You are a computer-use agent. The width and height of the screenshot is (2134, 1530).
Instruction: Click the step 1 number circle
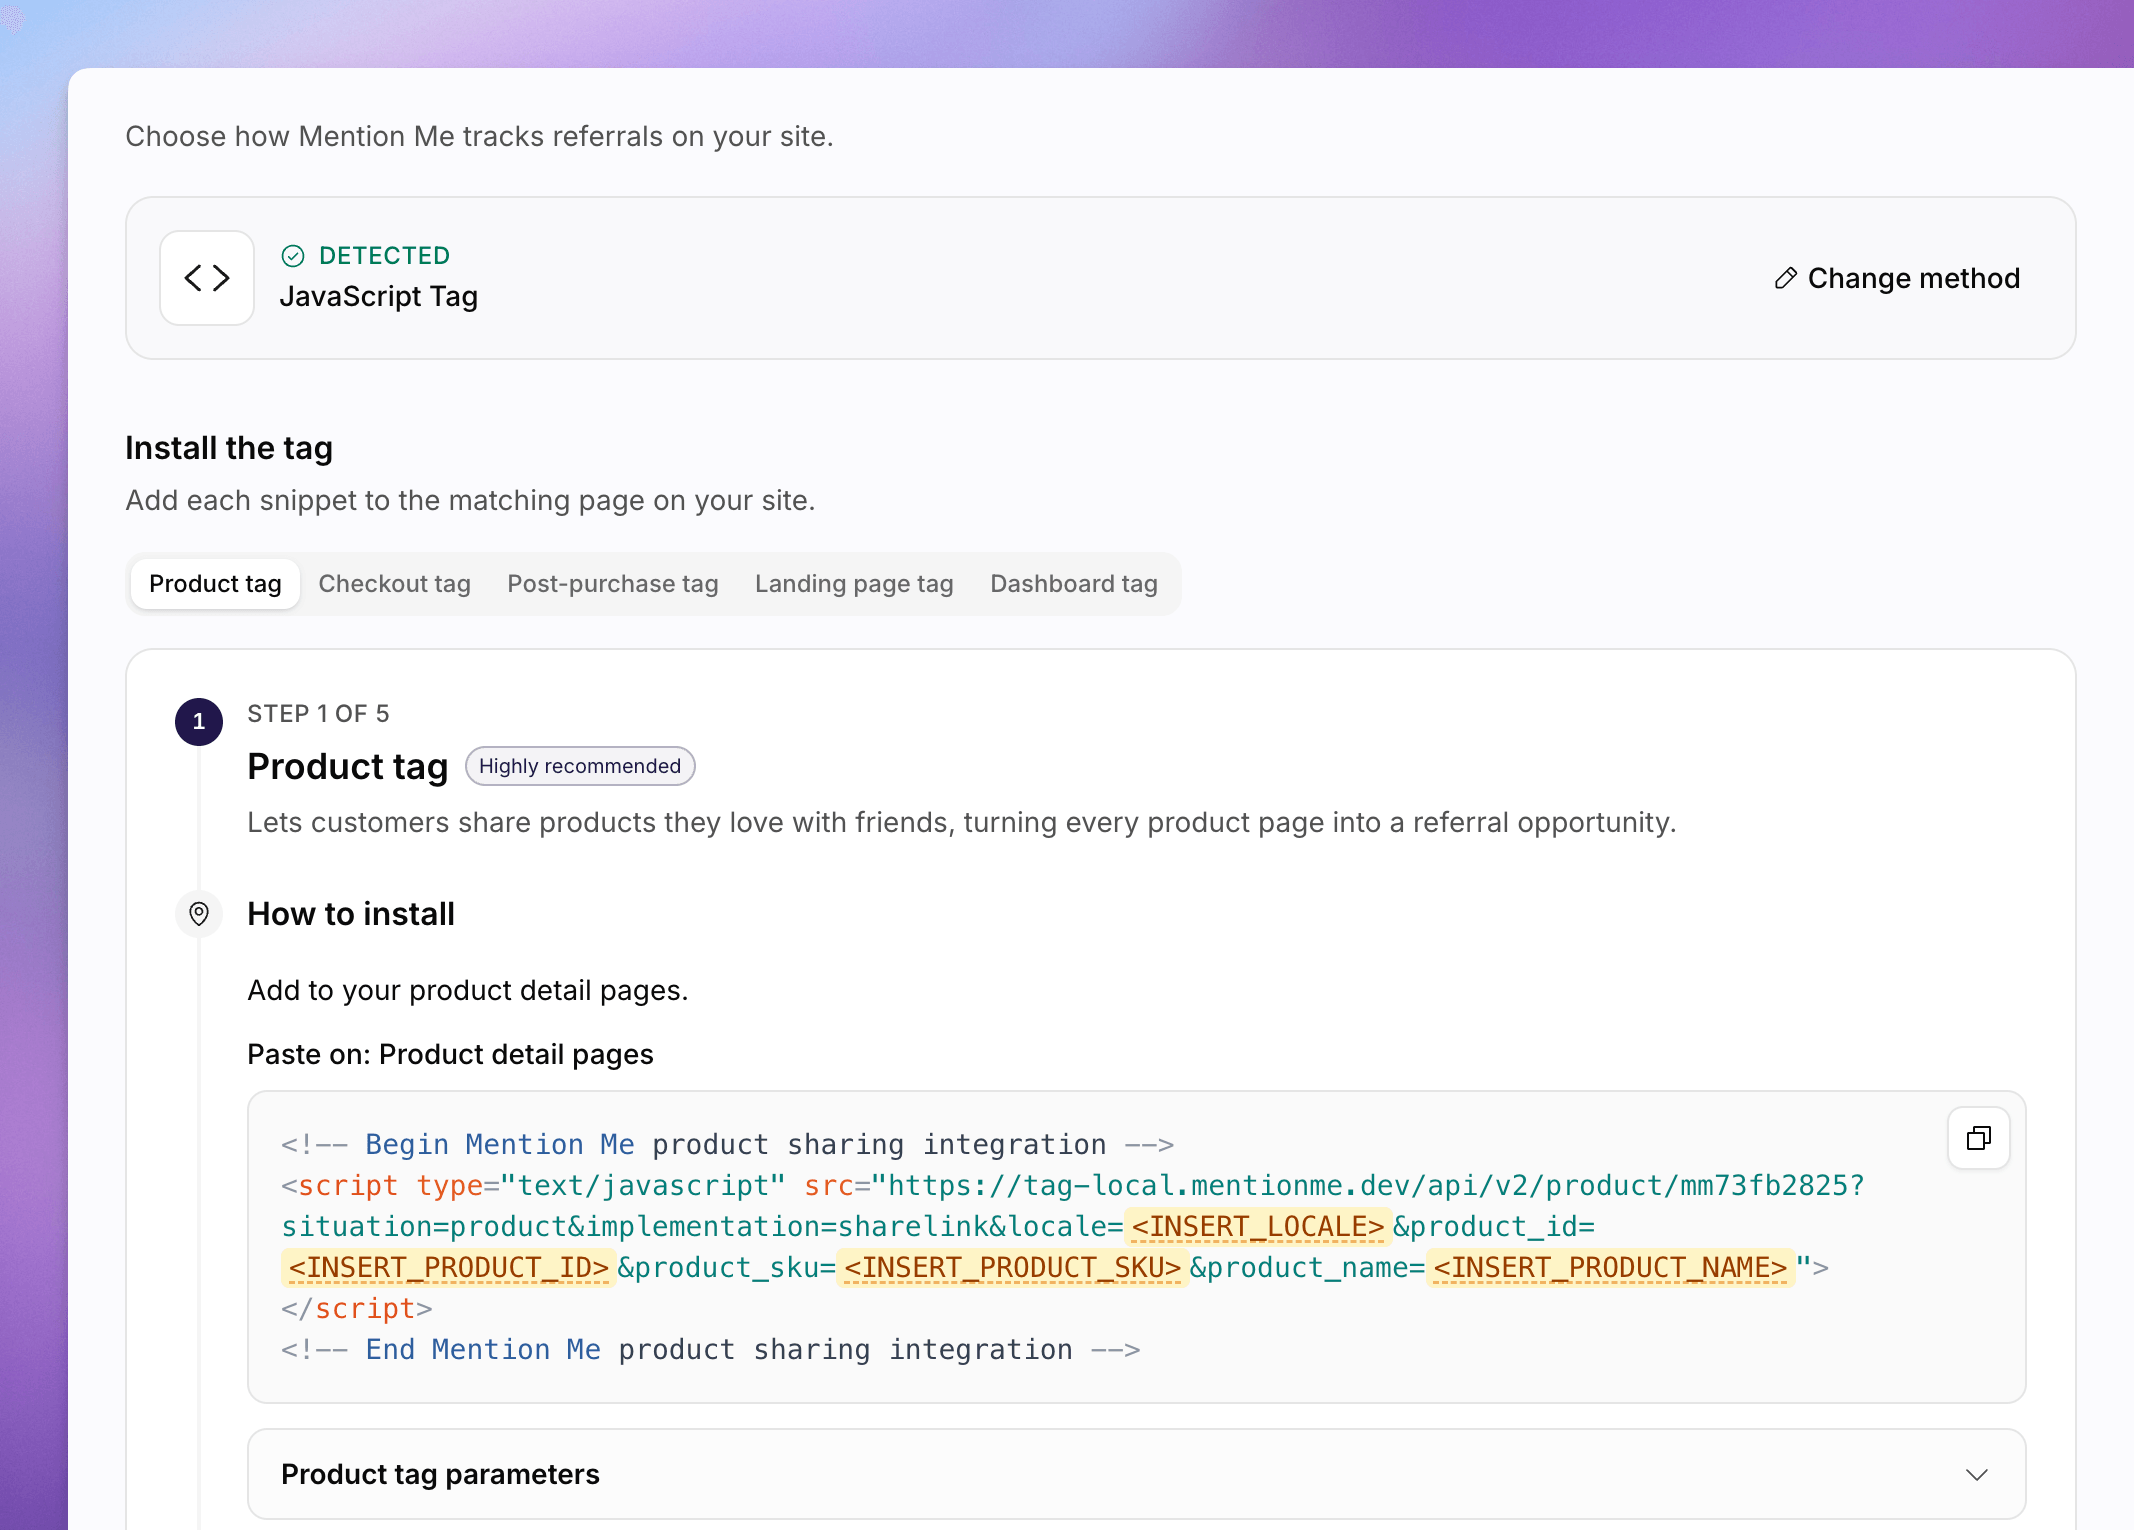[x=199, y=722]
